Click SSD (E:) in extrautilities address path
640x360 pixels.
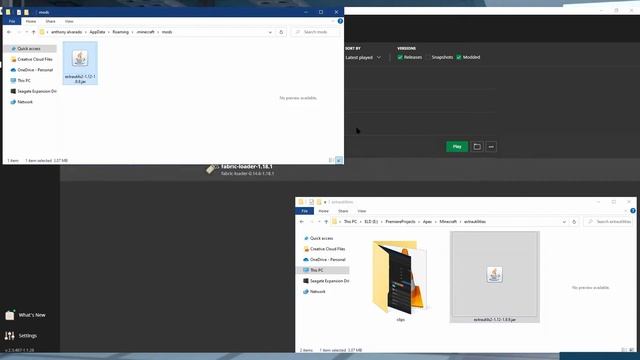[371, 222]
